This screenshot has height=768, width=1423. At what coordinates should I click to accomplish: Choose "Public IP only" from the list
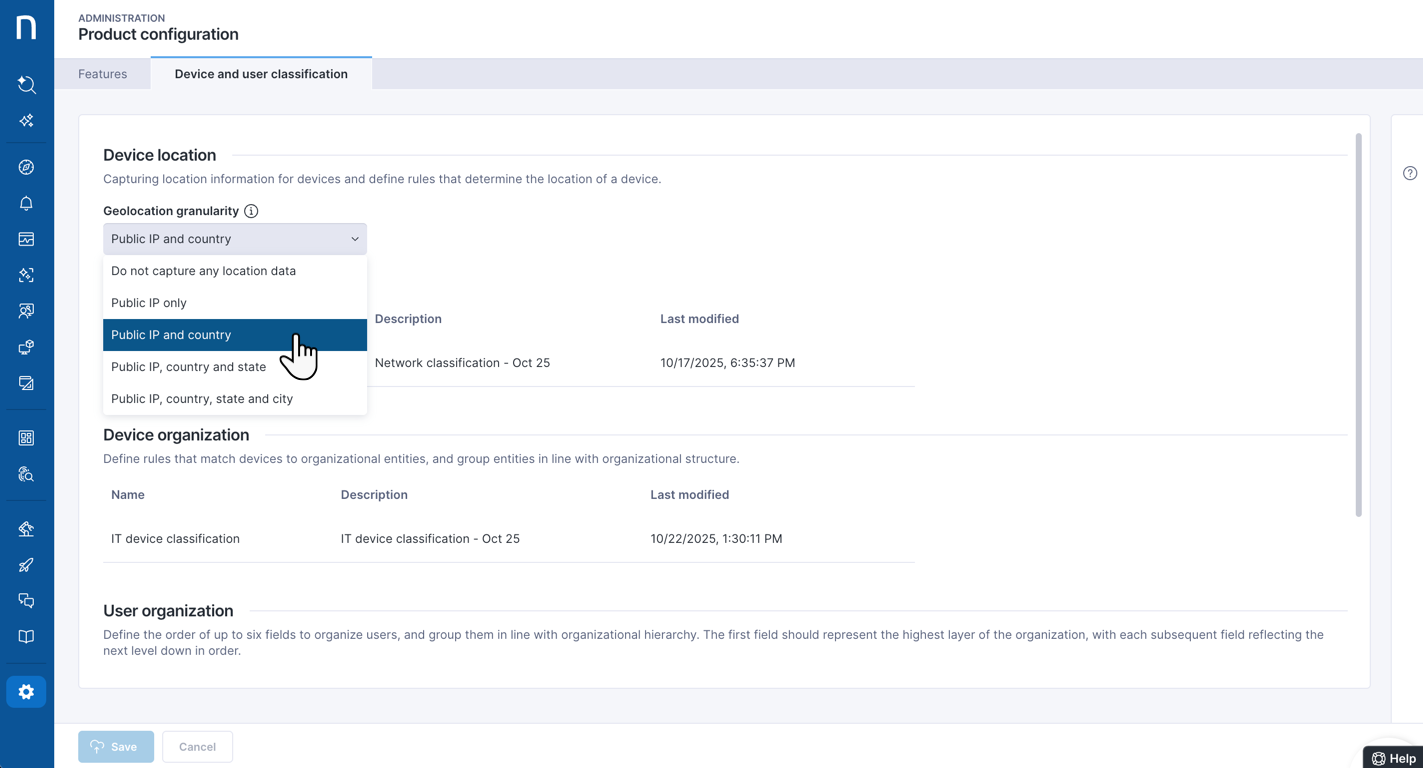coord(149,303)
